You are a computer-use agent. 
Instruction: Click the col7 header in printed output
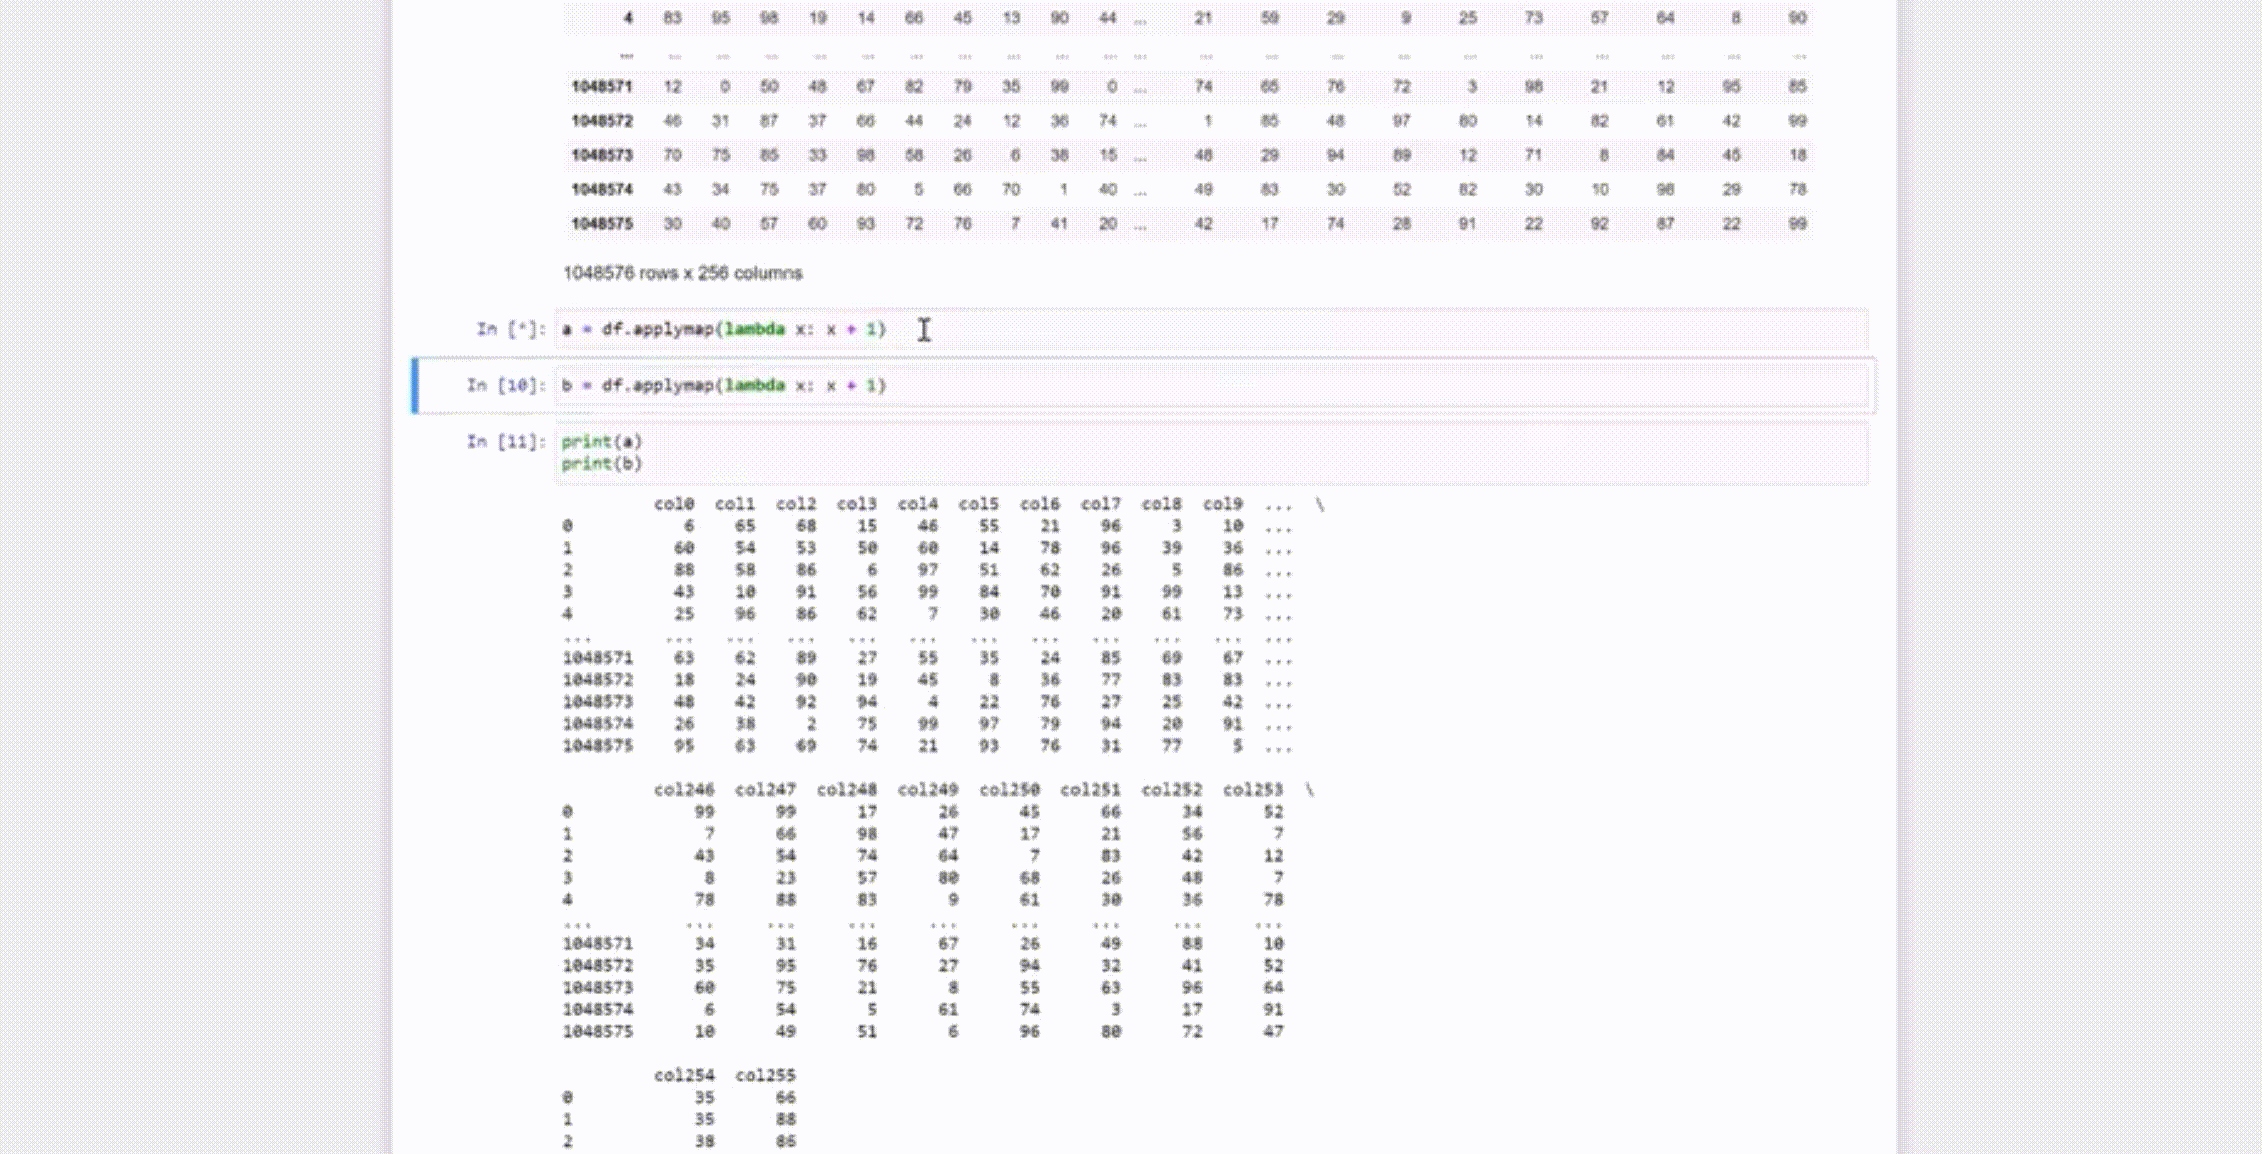click(x=1101, y=504)
